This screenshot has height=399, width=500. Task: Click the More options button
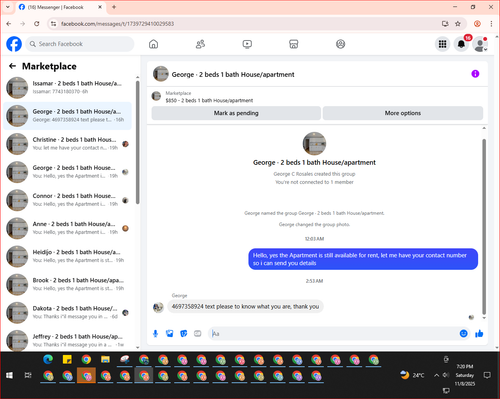403,113
